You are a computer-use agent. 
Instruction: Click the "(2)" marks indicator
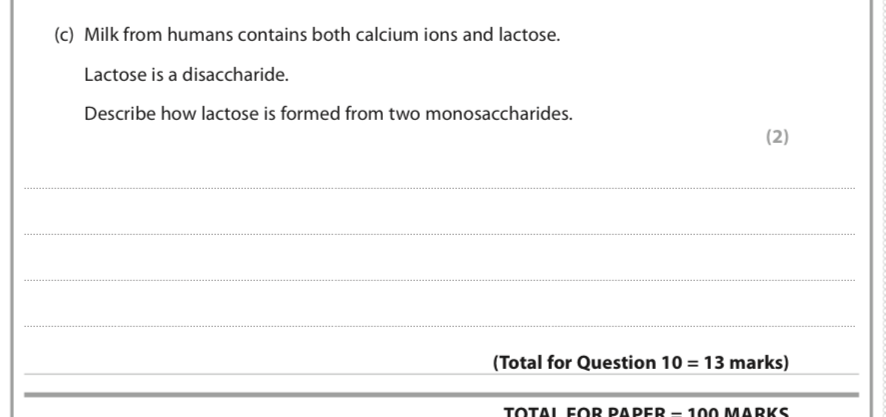(x=777, y=137)
